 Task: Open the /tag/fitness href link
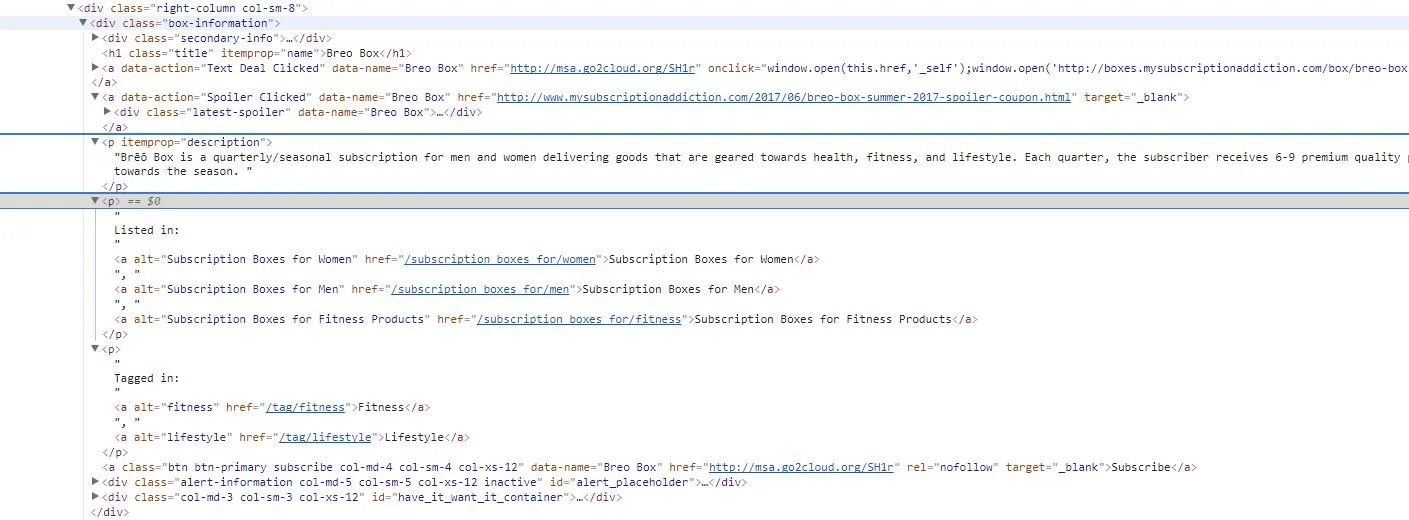306,408
